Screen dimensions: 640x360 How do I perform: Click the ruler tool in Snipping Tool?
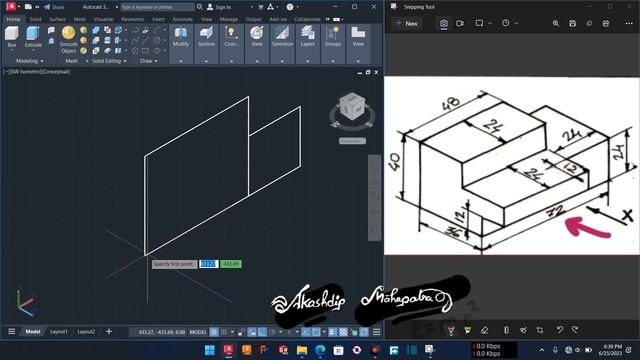point(507,330)
